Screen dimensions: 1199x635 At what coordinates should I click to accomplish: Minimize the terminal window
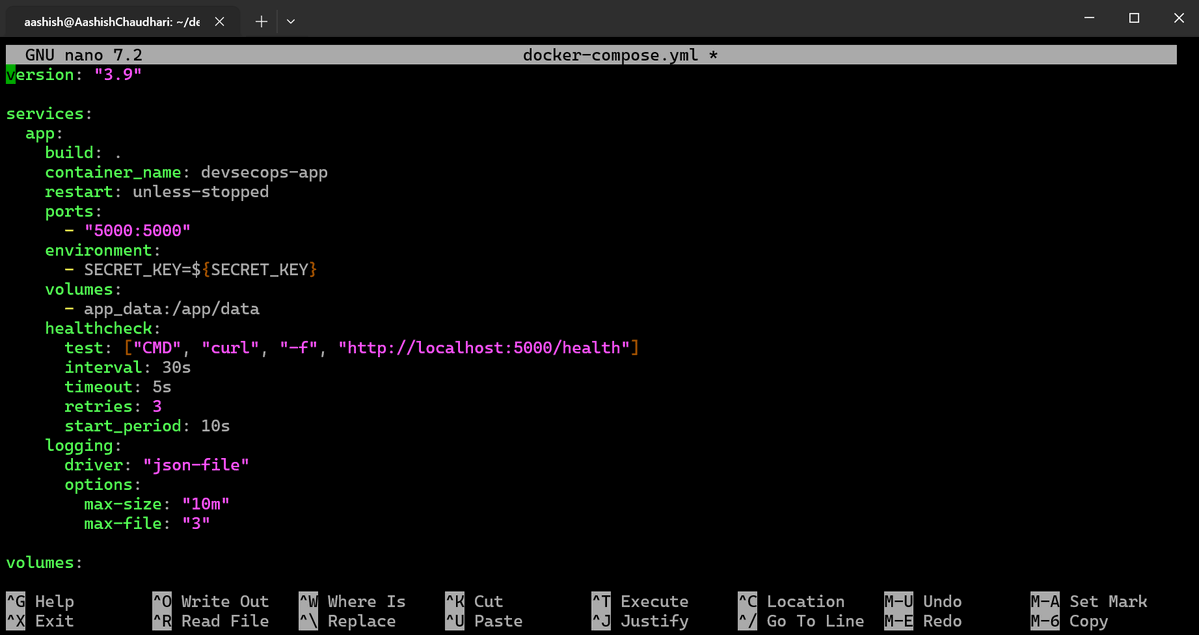[1090, 18]
